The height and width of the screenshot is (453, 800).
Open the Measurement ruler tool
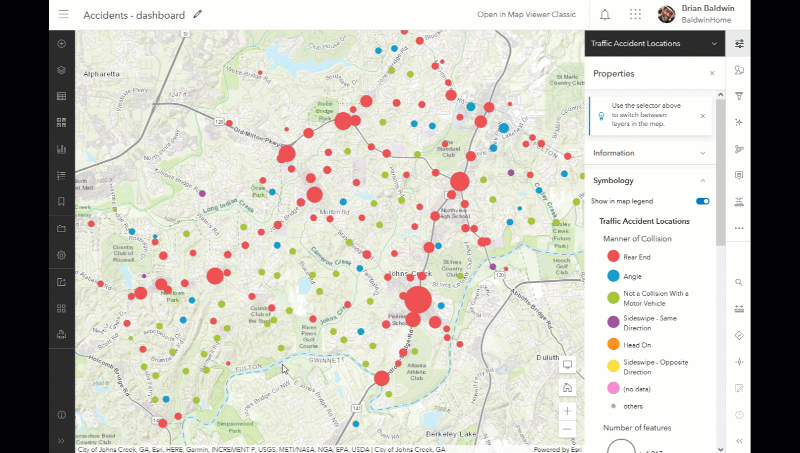(x=739, y=309)
